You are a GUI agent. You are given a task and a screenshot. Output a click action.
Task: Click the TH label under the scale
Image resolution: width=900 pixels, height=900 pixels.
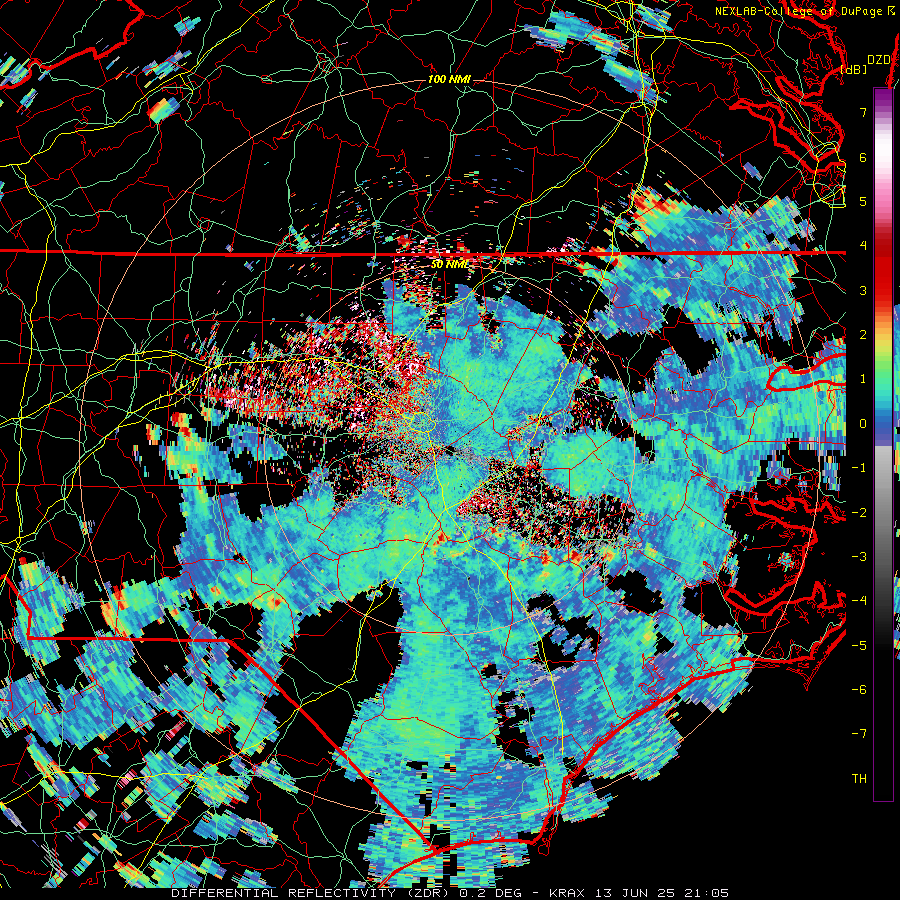pyautogui.click(x=859, y=778)
